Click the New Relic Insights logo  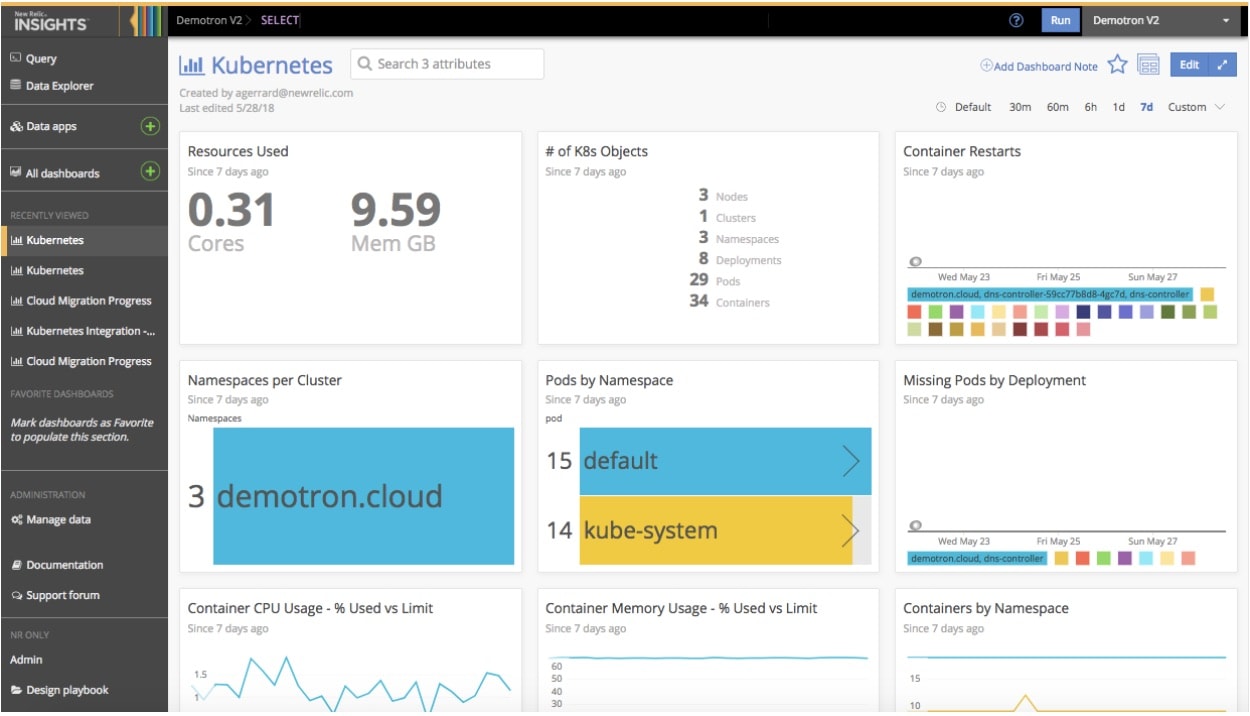[50, 21]
